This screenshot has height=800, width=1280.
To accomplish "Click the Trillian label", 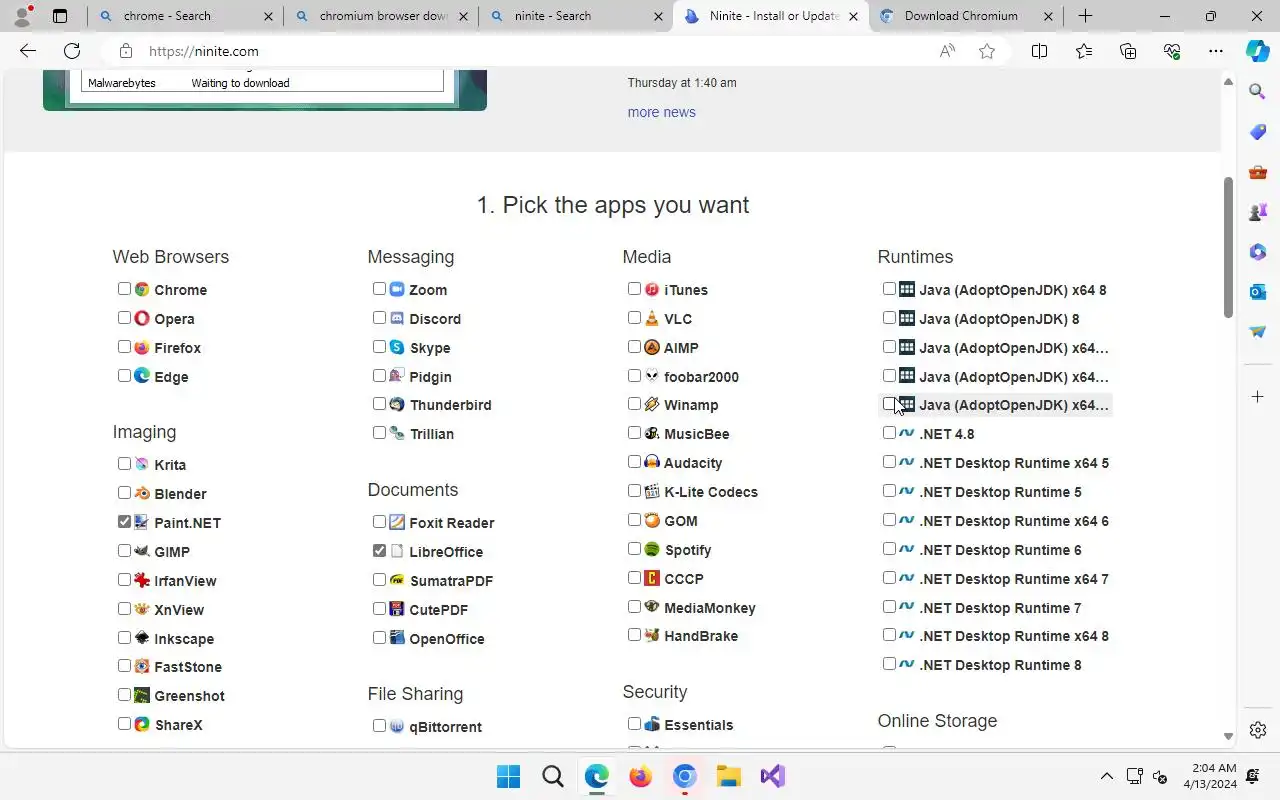I will pos(432,434).
